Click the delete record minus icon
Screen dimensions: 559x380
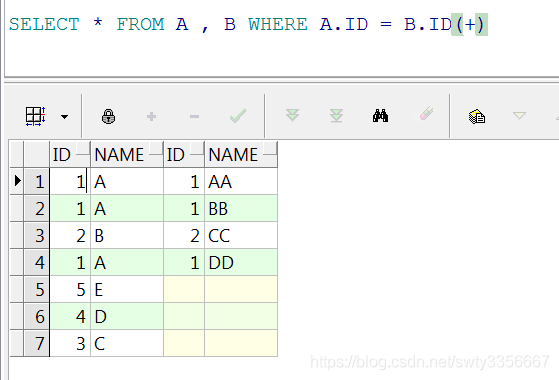pyautogui.click(x=194, y=116)
